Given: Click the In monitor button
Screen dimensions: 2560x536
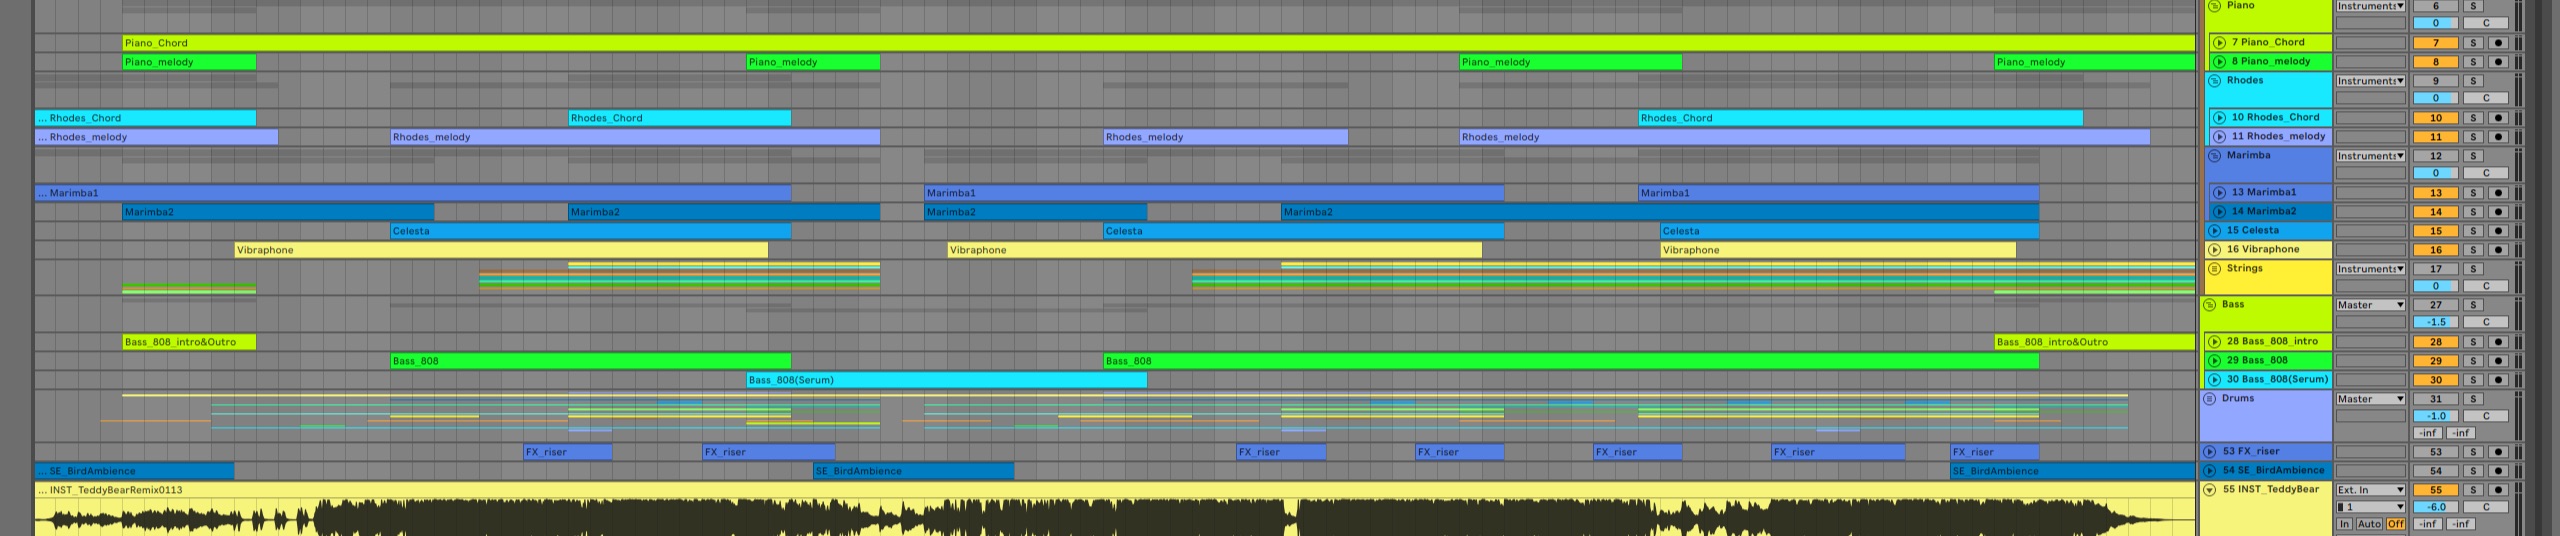Looking at the screenshot, I should [x=2344, y=524].
